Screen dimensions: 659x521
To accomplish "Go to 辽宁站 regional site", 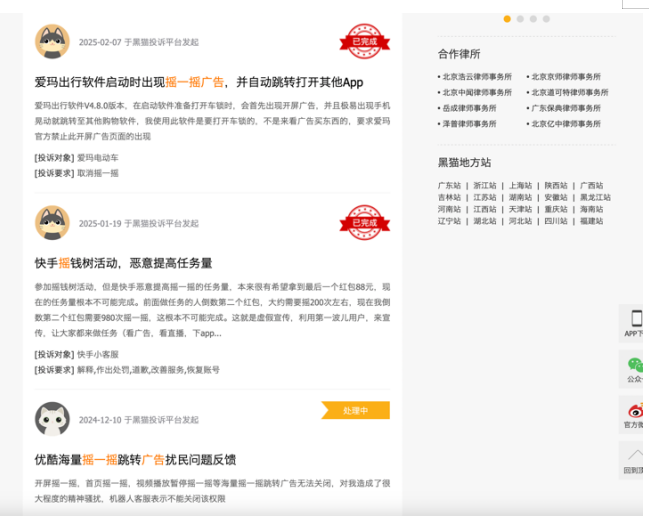I will tap(449, 221).
